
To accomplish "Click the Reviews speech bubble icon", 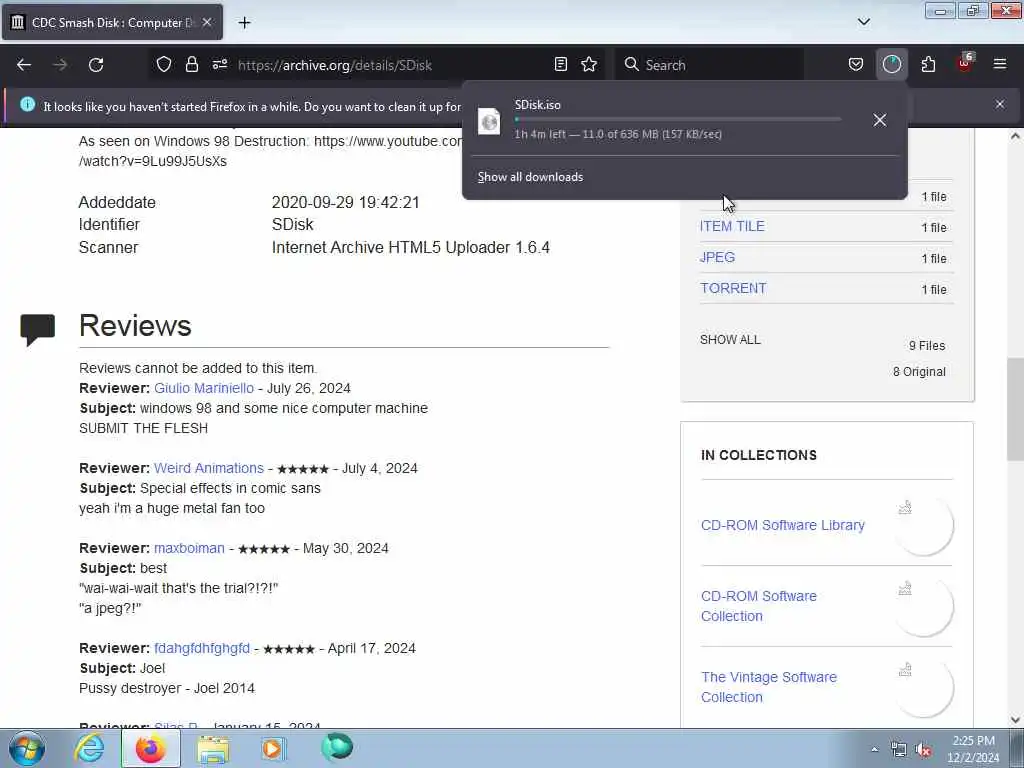I will coord(37,329).
